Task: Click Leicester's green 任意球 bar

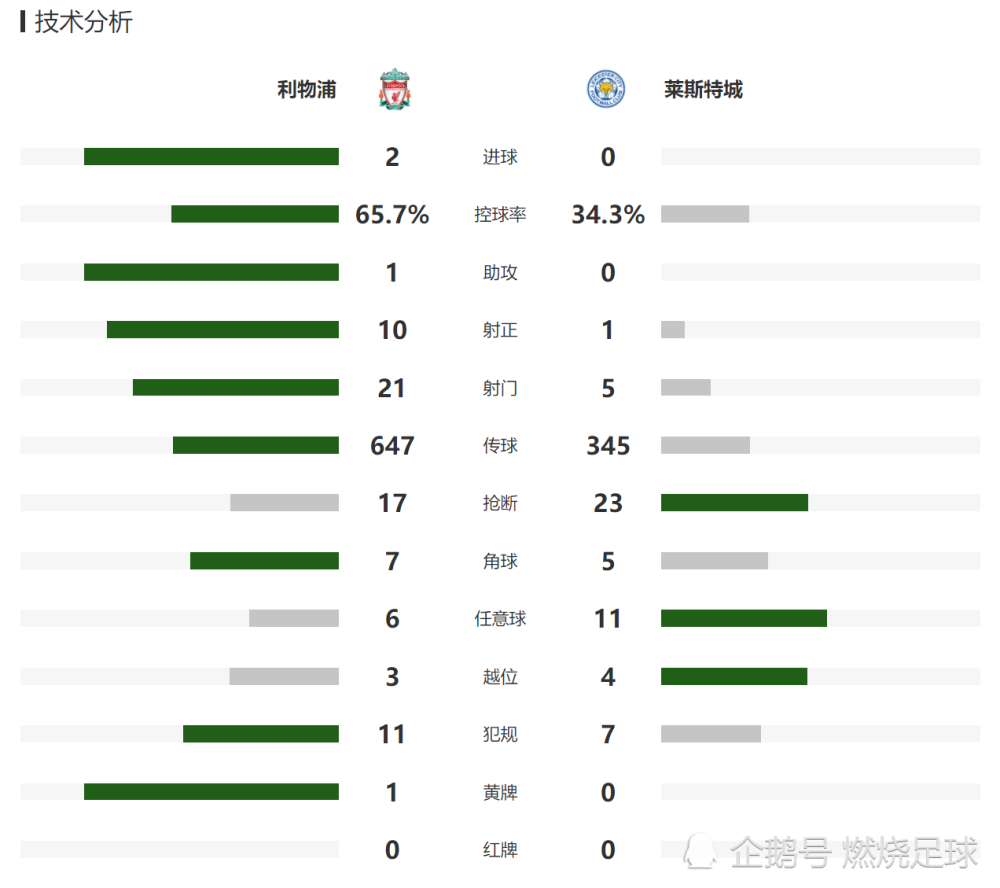Action: coord(744,618)
